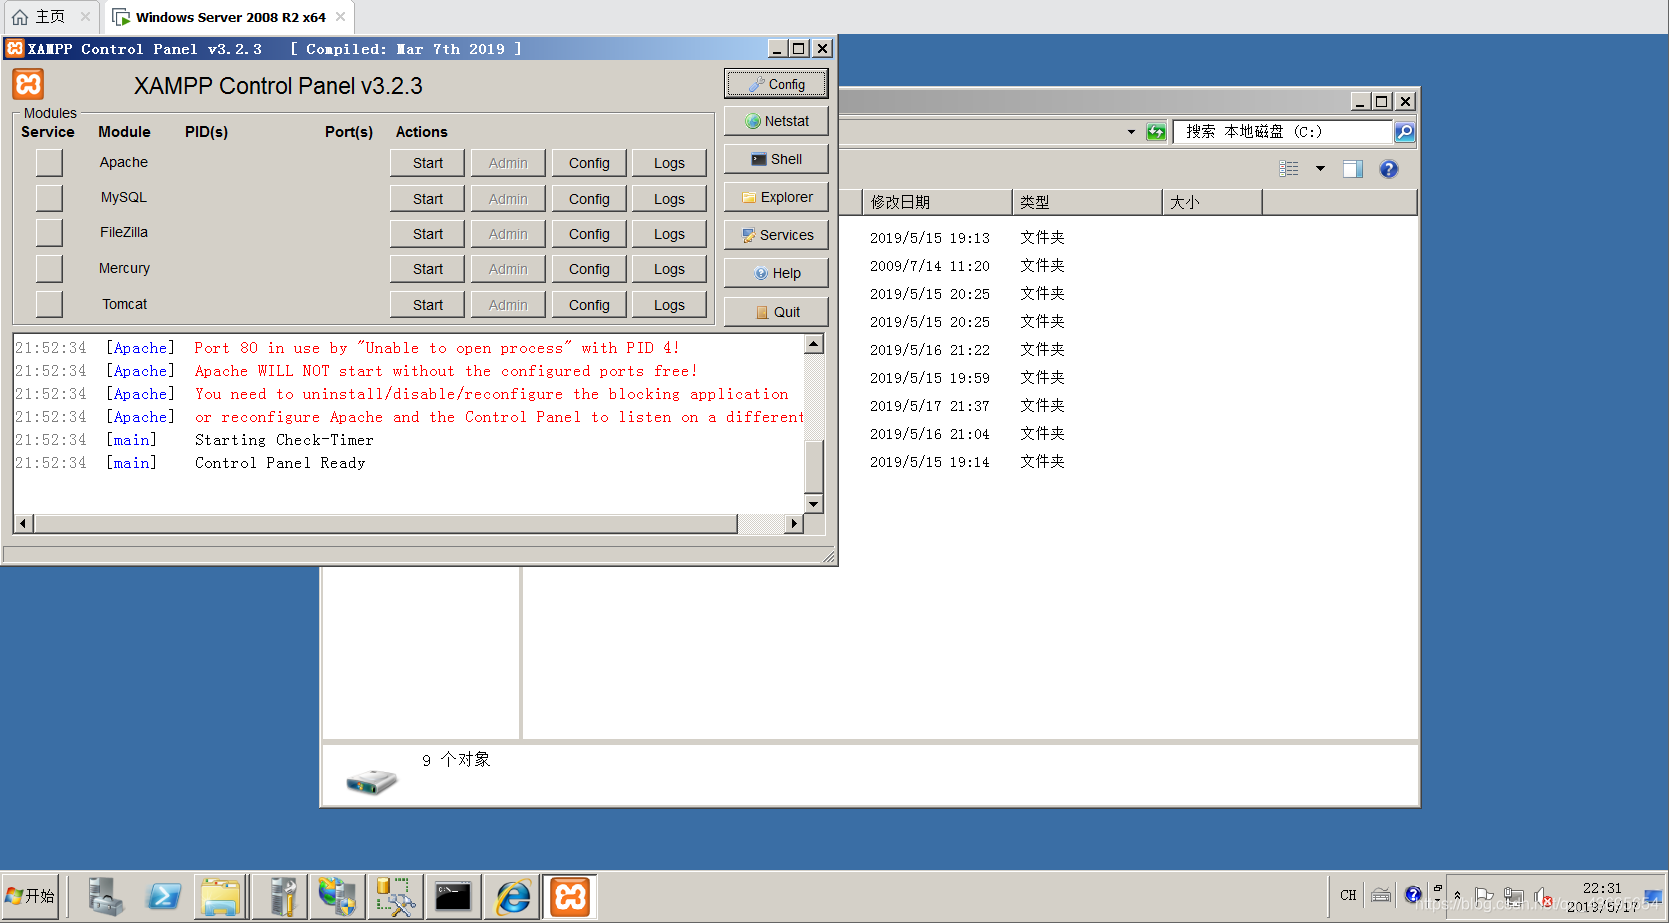Click the 开始 Start button
Screen dimensions: 1669x923
(30, 897)
